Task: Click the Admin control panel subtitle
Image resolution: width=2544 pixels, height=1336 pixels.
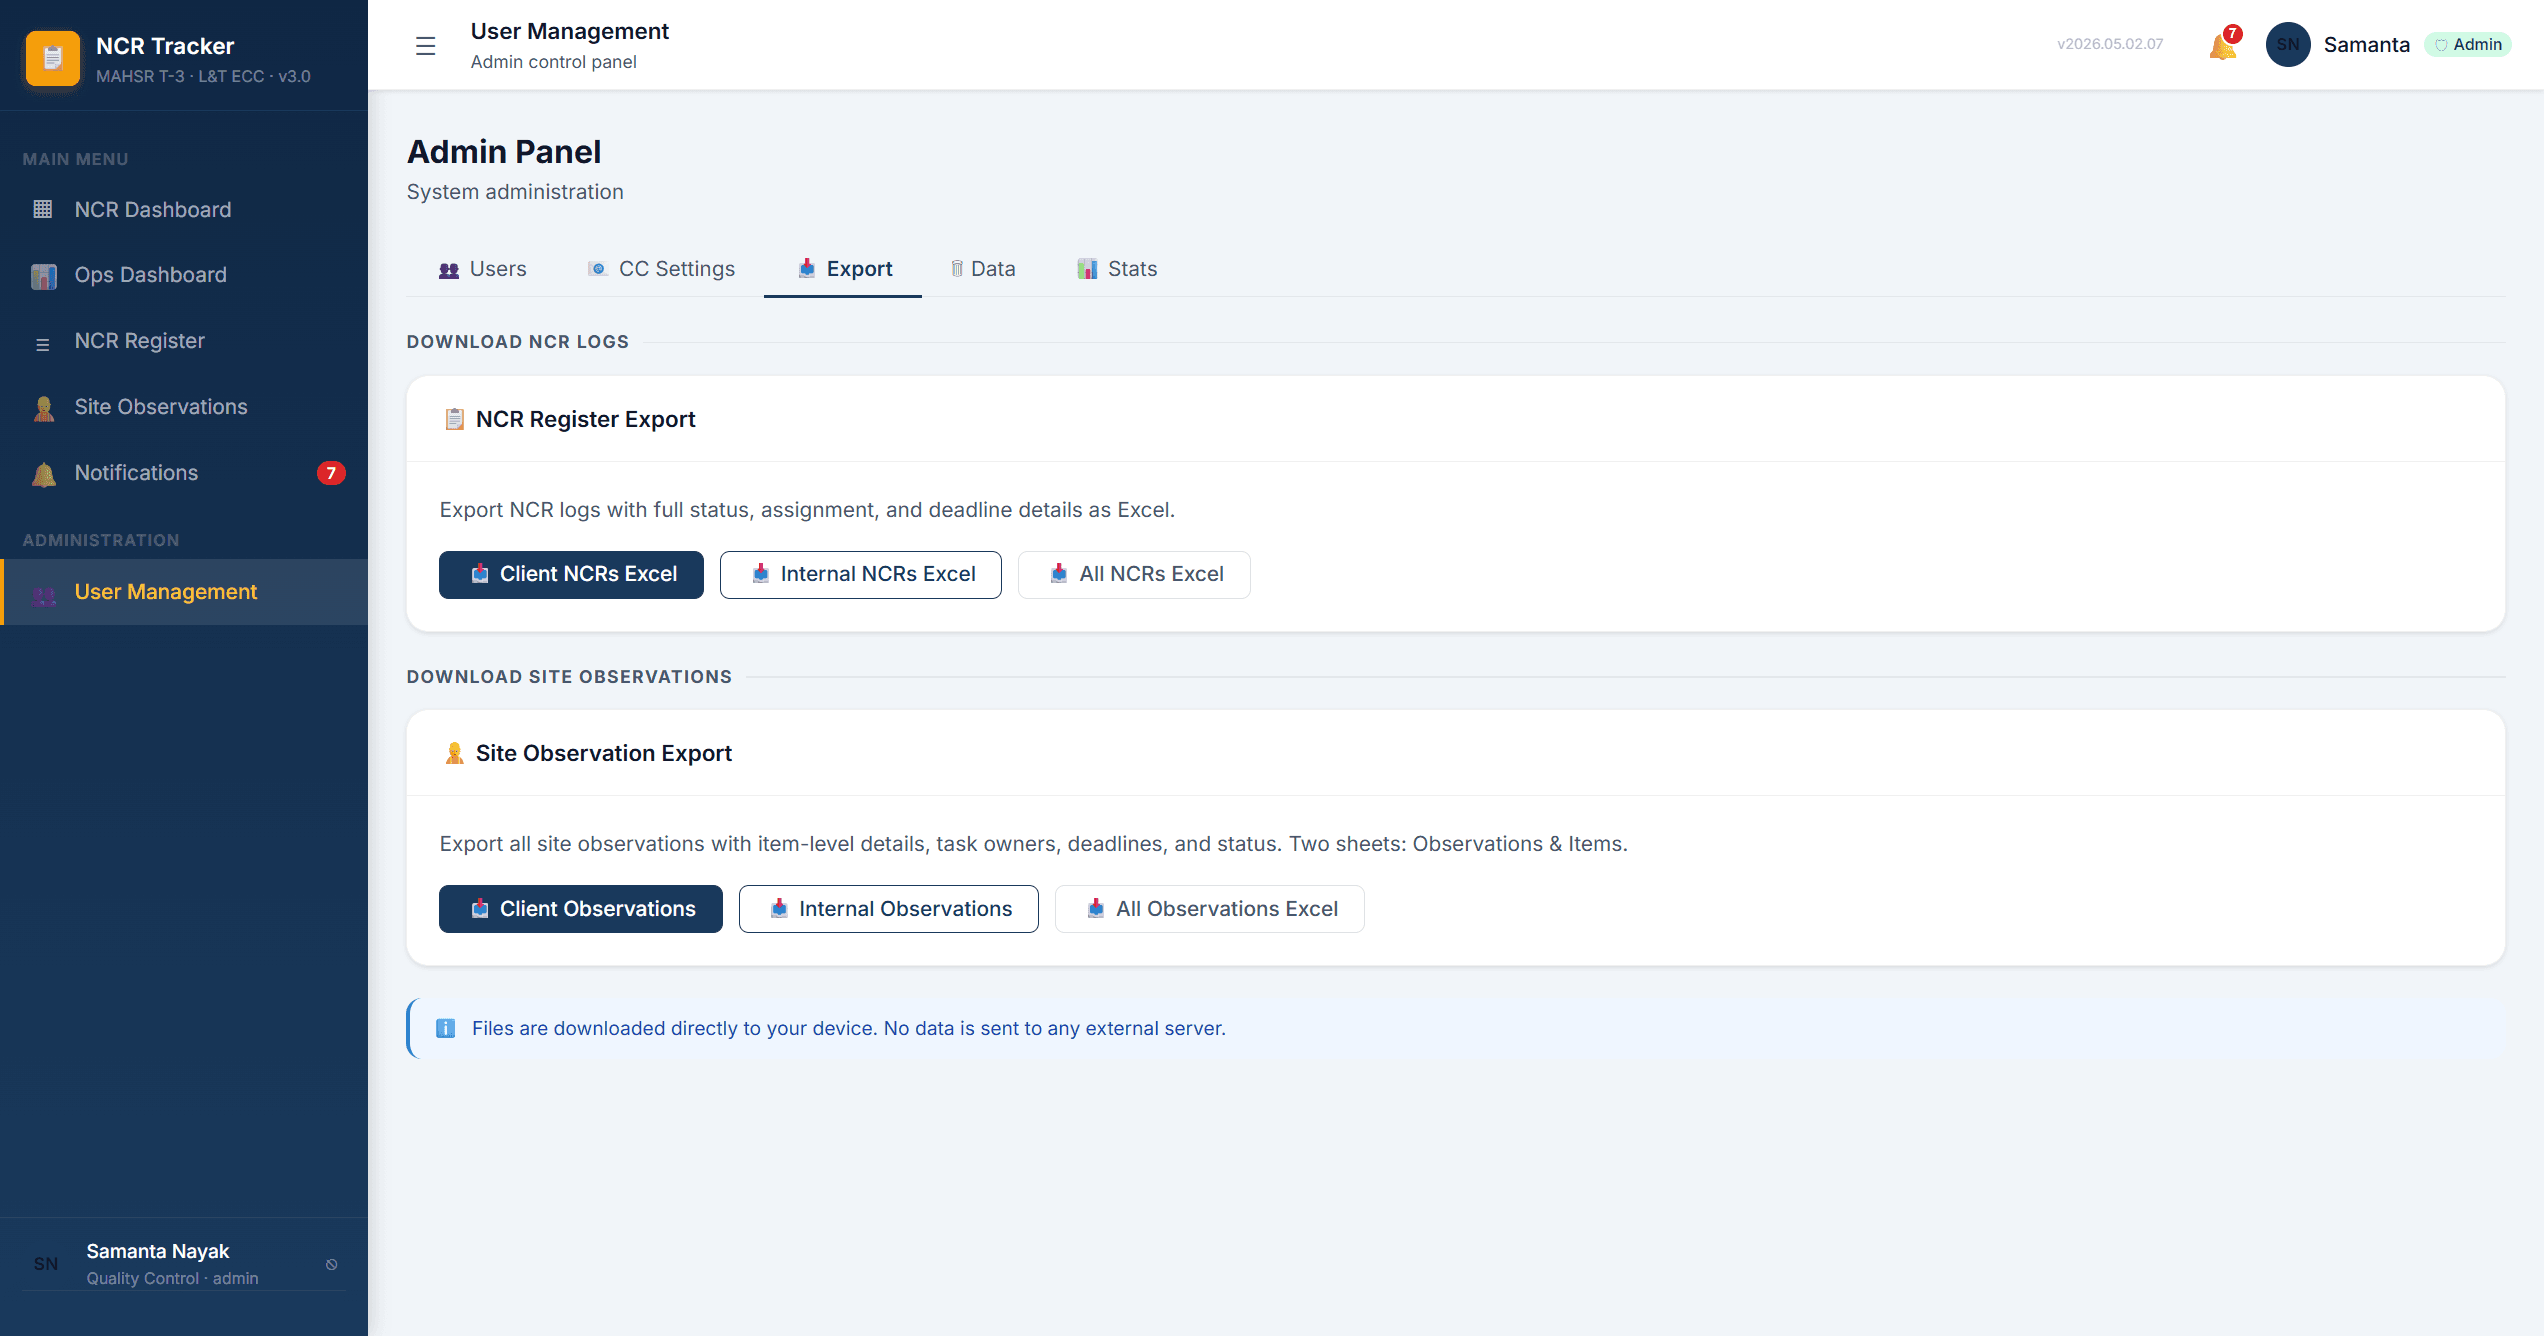Action: [554, 62]
